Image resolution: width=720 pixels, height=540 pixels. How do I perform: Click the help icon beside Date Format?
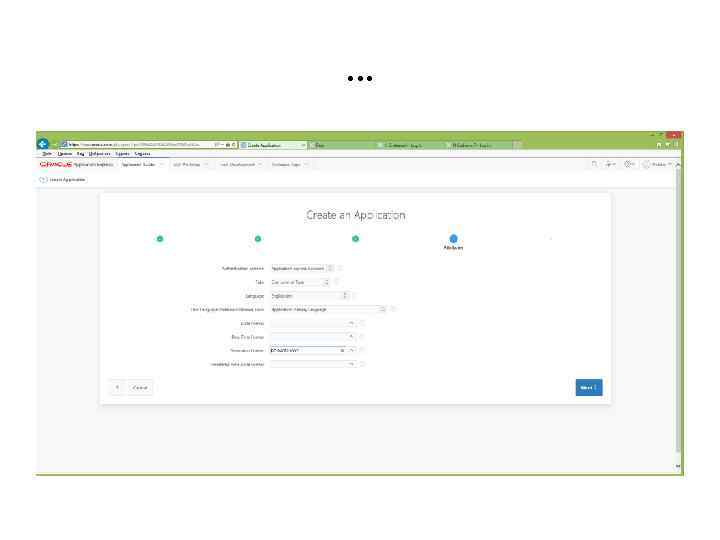(x=362, y=323)
